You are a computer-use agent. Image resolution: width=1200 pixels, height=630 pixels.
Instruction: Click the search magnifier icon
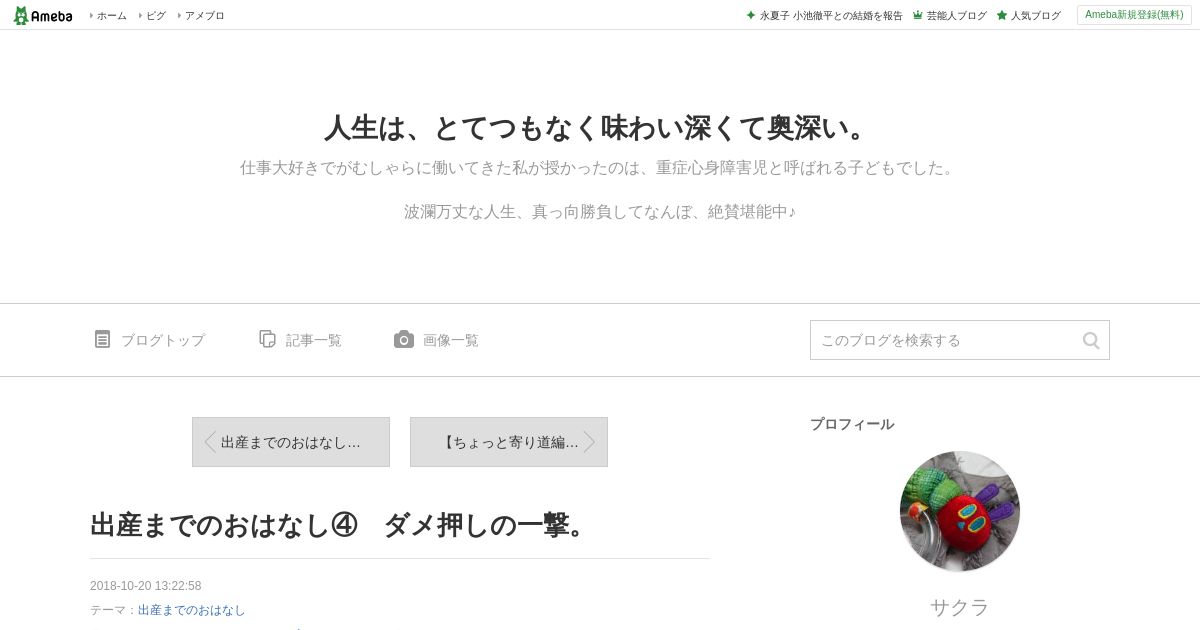(x=1091, y=340)
